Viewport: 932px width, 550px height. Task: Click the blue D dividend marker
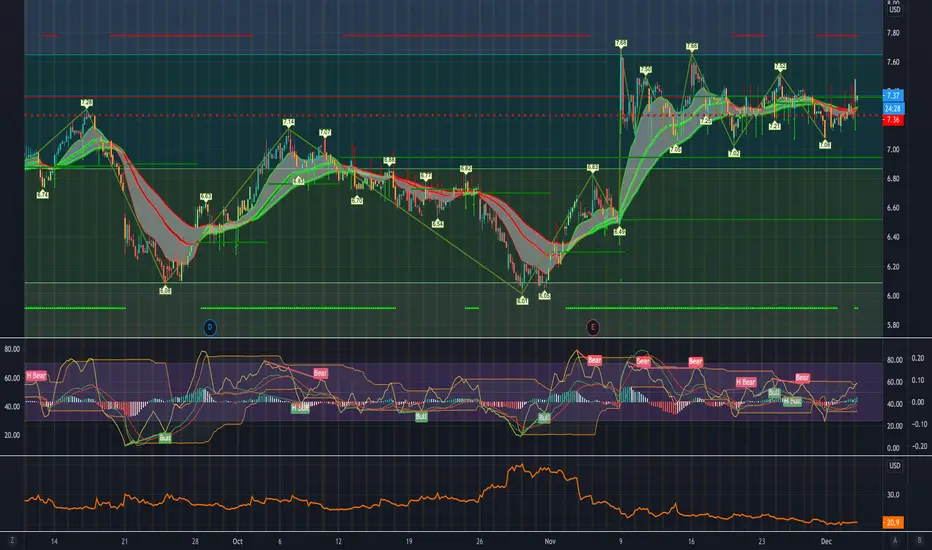coord(210,327)
